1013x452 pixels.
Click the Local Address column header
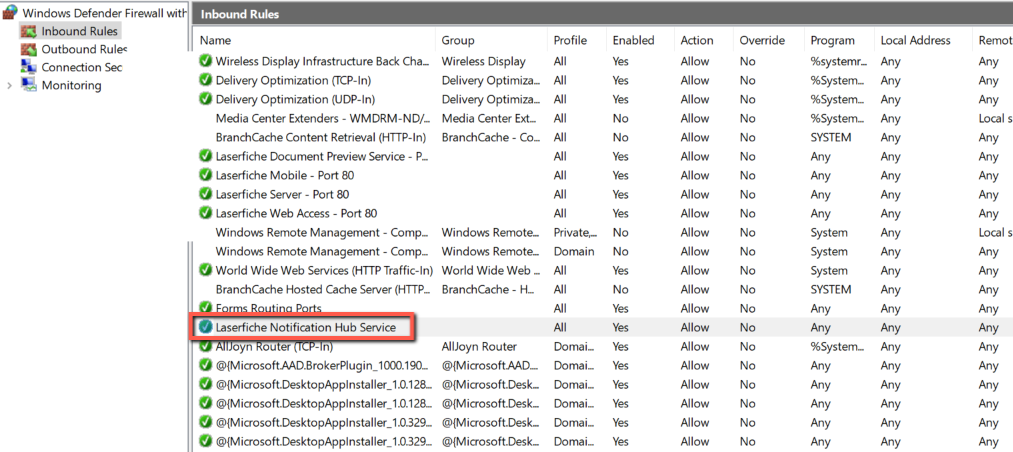[x=914, y=40]
